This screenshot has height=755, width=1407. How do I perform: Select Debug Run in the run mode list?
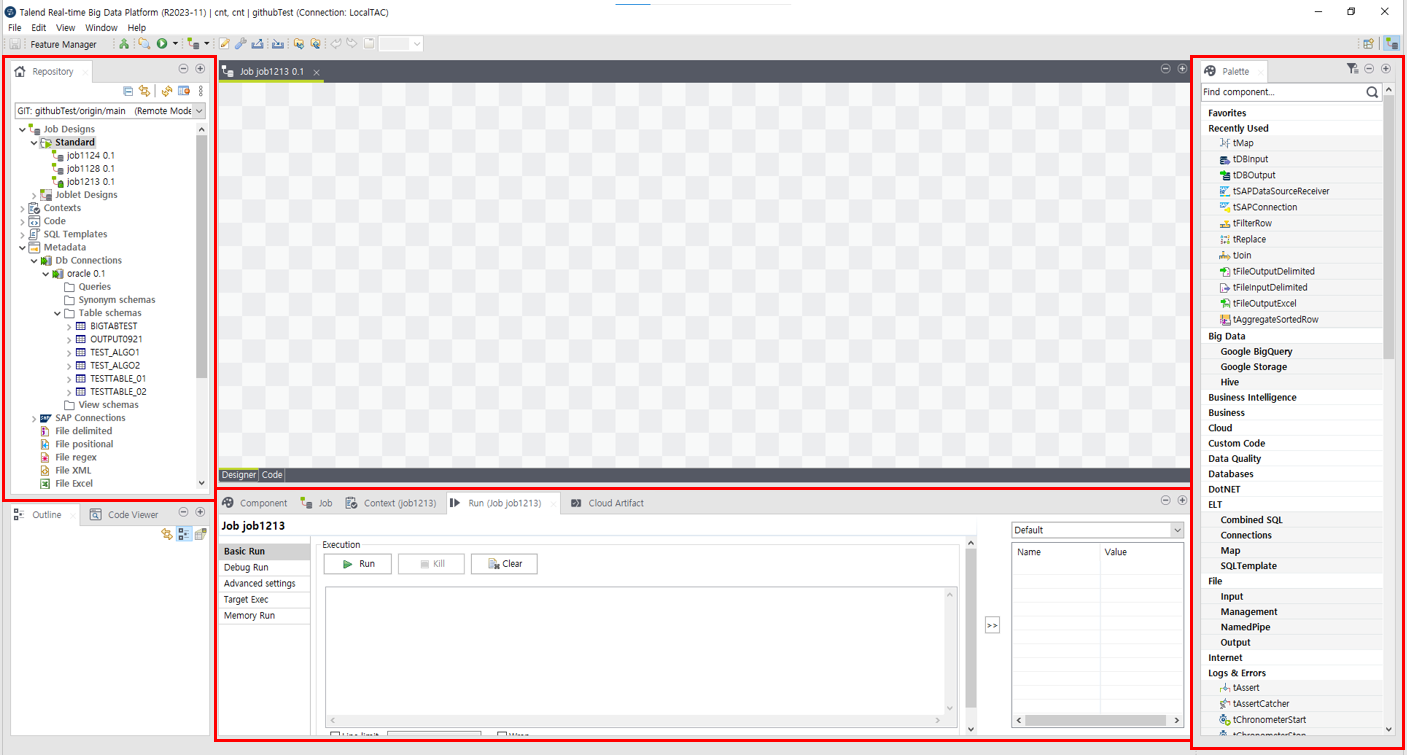[265, 567]
